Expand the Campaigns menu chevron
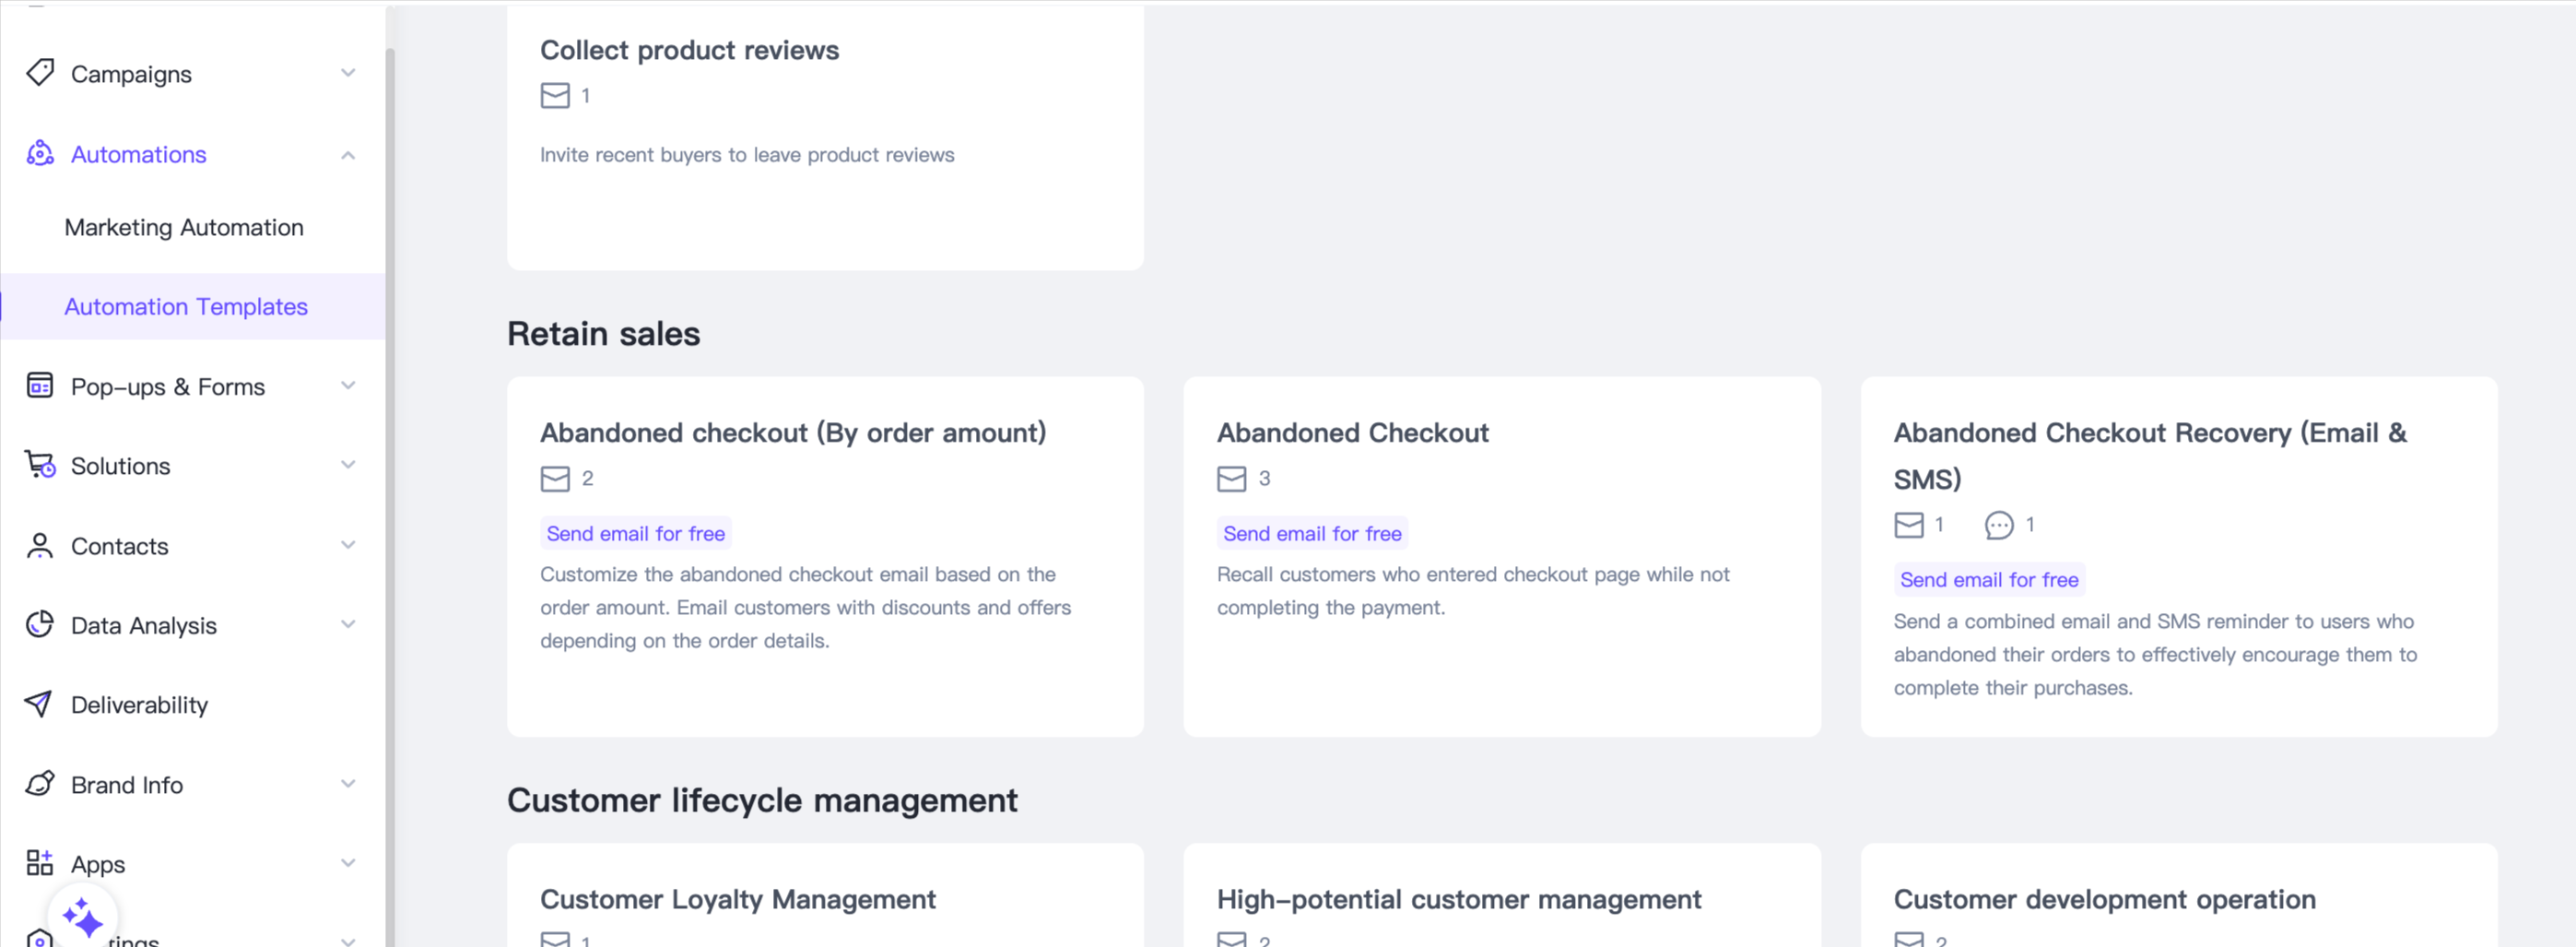 tap(348, 73)
